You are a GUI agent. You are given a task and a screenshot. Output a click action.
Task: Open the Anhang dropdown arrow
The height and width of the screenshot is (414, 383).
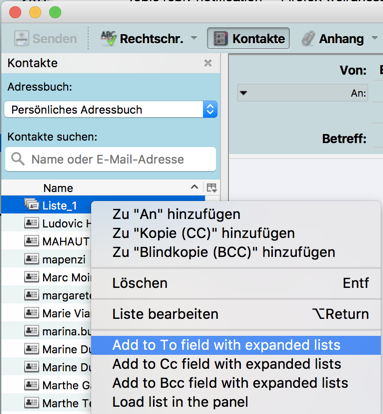375,38
